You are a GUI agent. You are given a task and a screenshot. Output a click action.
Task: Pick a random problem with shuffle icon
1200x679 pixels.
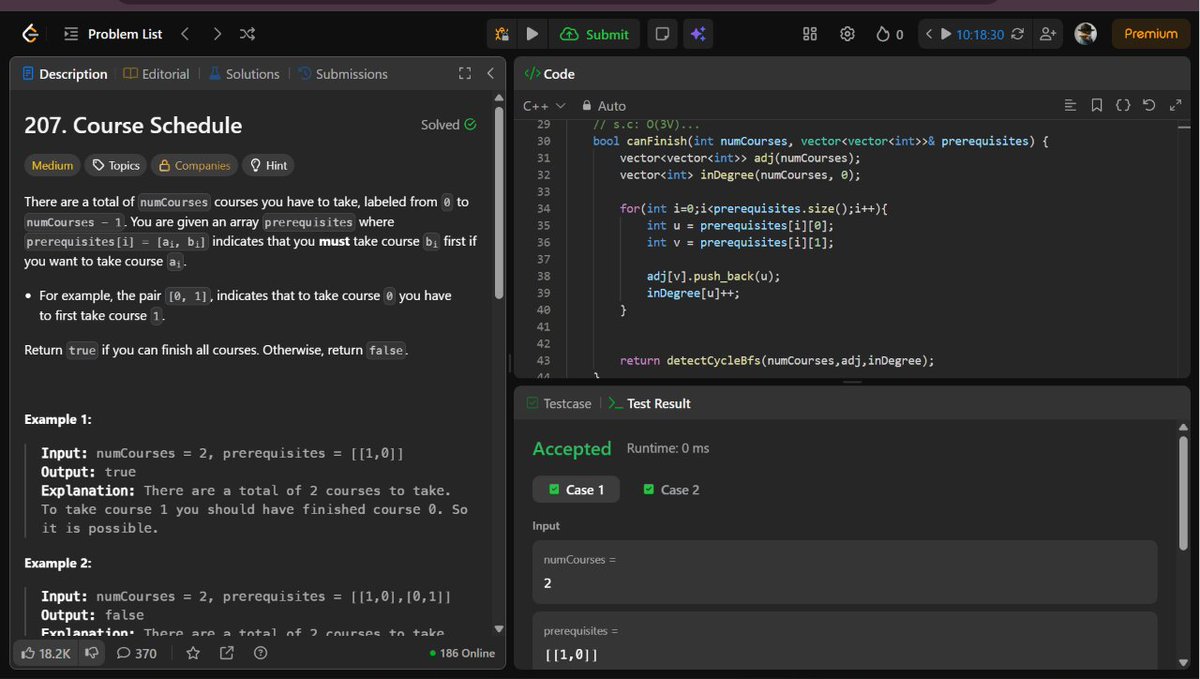248,34
